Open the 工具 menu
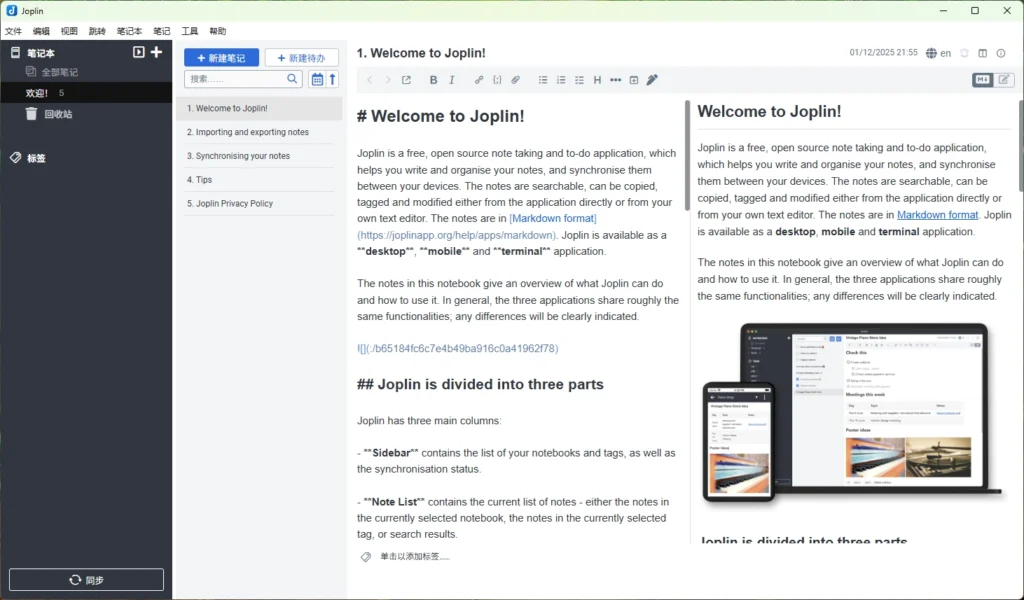This screenshot has height=600, width=1024. [x=189, y=30]
